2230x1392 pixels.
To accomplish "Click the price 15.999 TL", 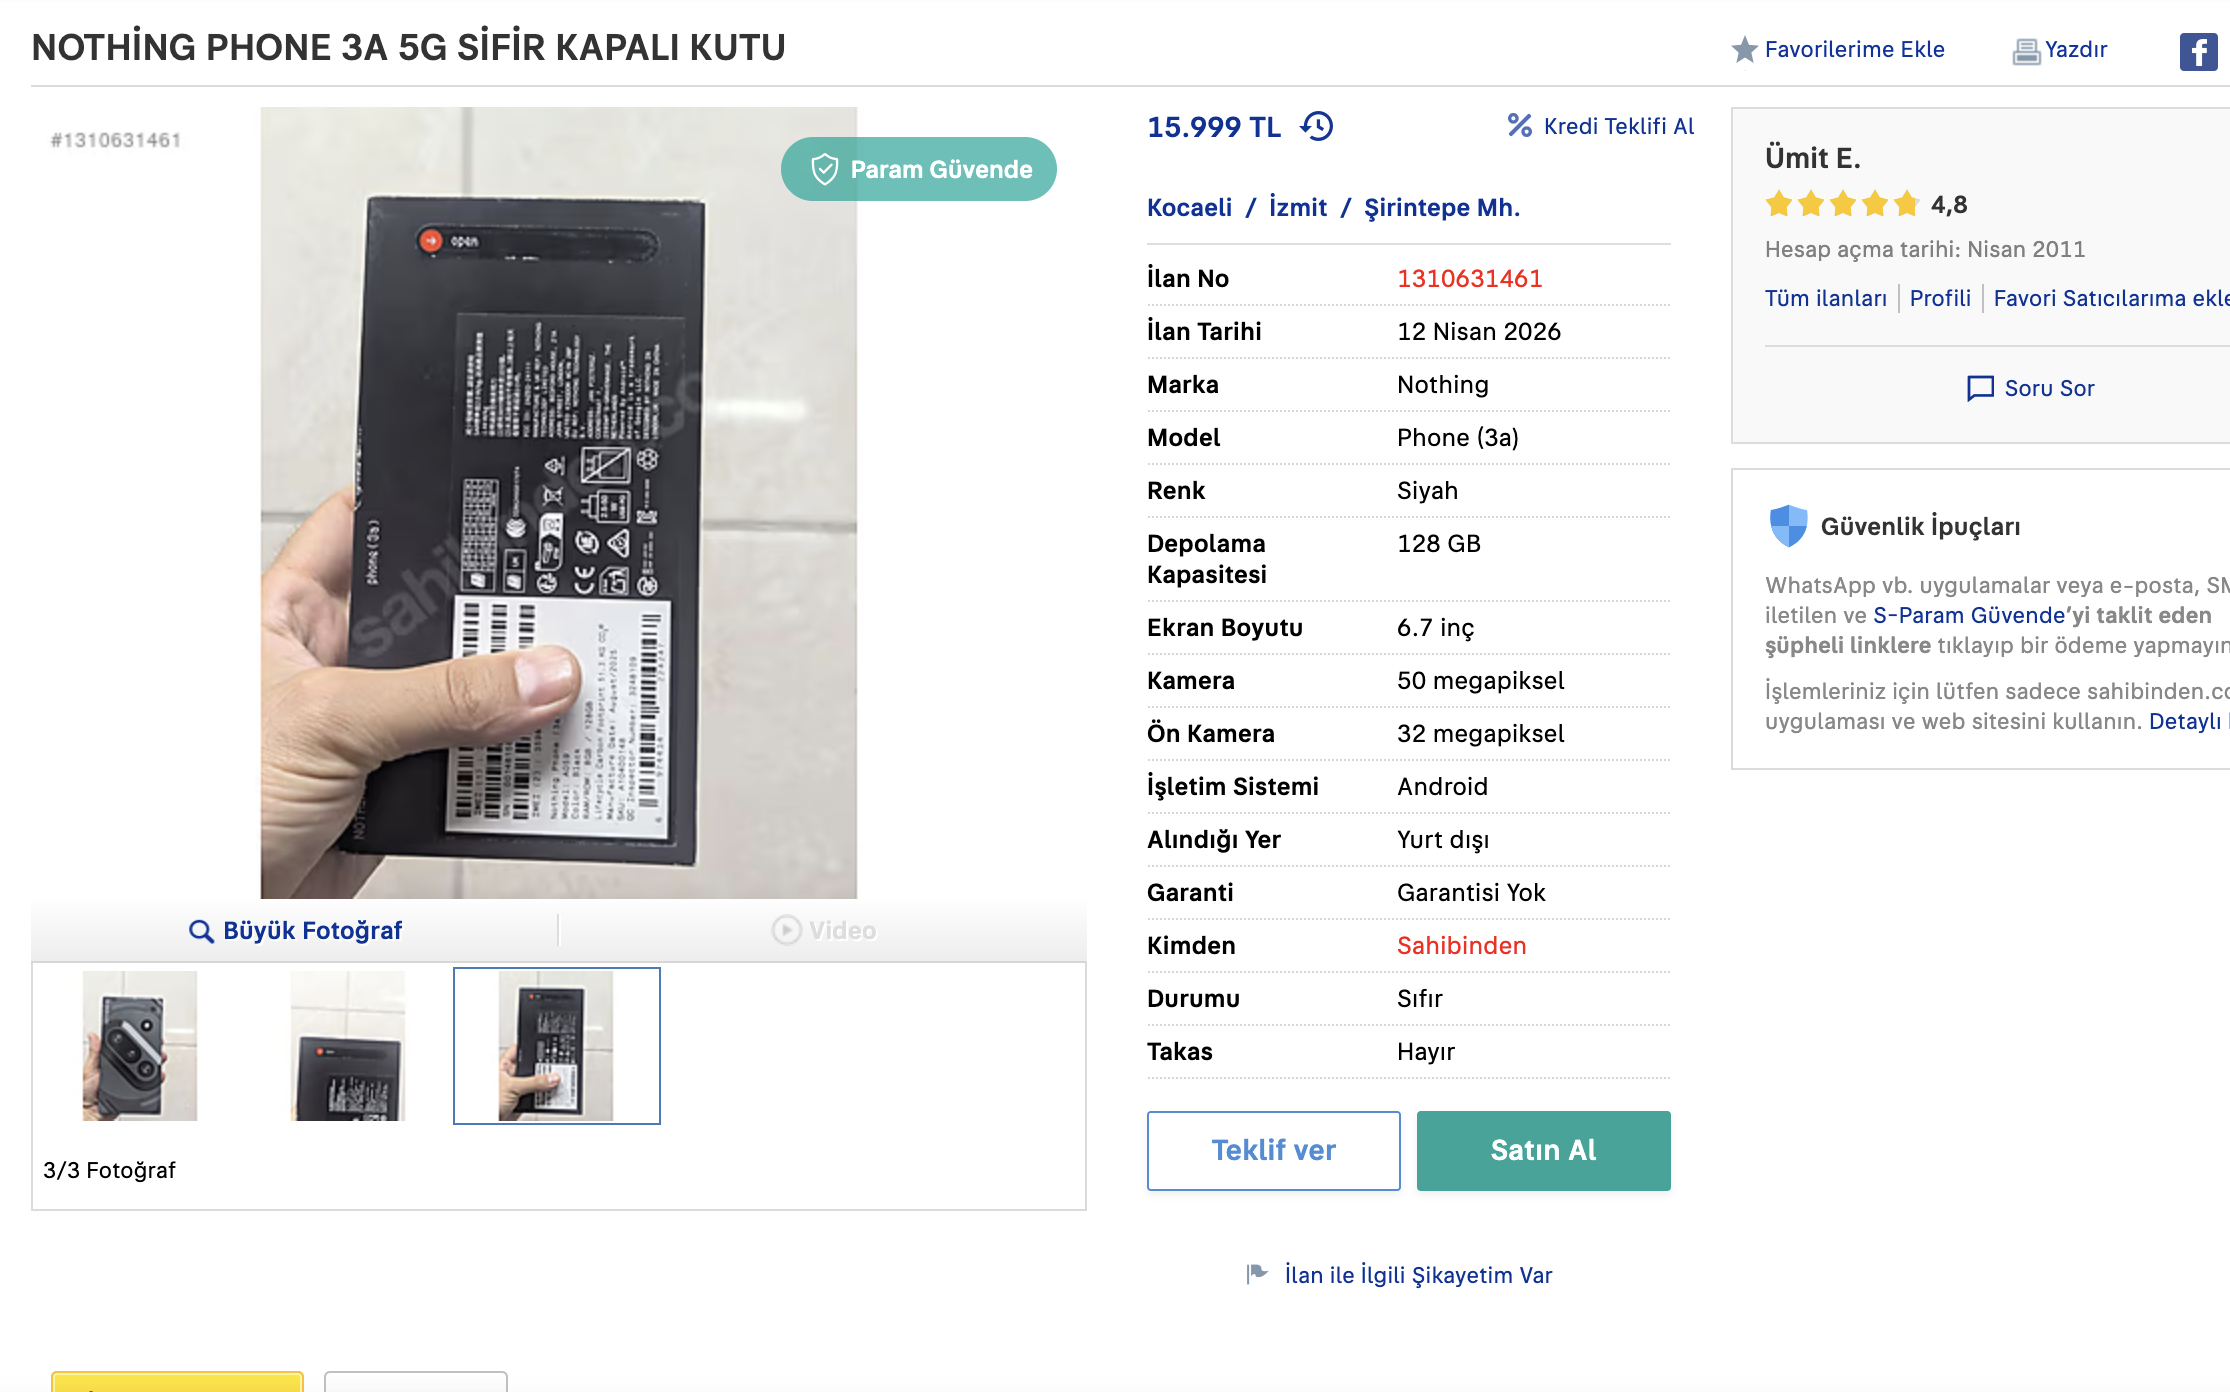I will pyautogui.click(x=1214, y=127).
